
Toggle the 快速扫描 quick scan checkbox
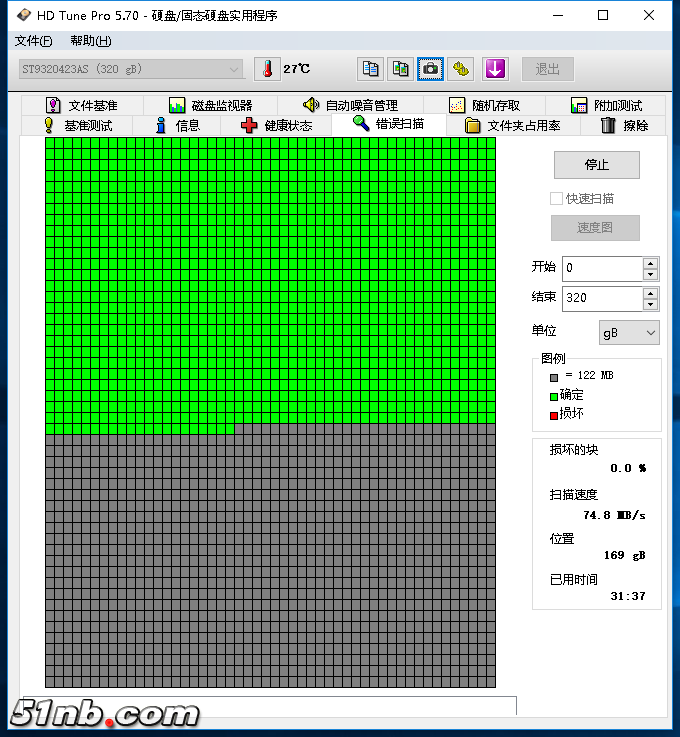[557, 199]
